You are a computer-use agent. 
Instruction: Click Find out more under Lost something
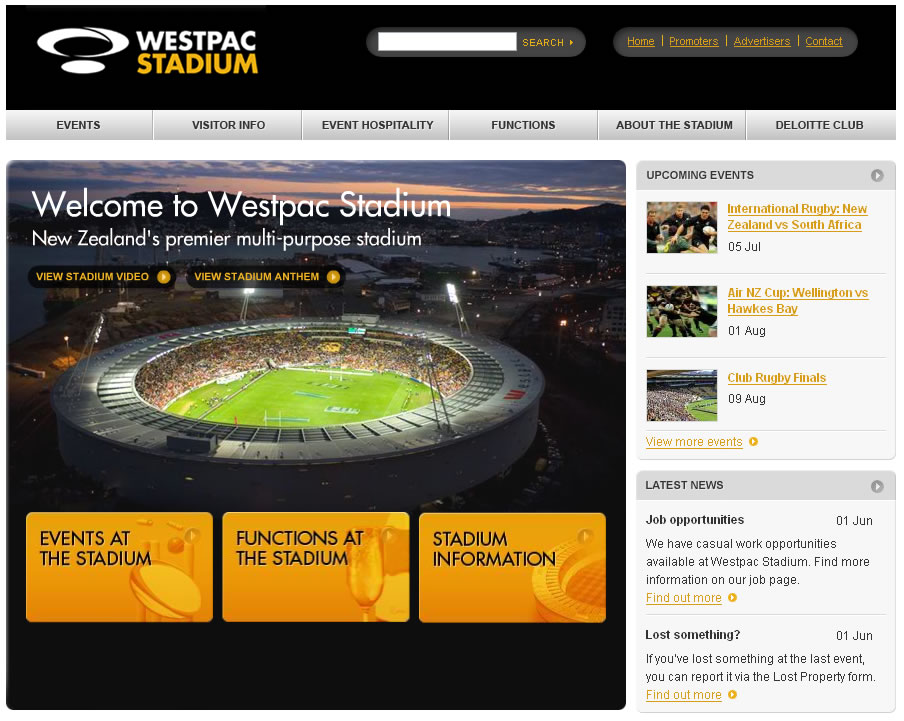(x=684, y=695)
